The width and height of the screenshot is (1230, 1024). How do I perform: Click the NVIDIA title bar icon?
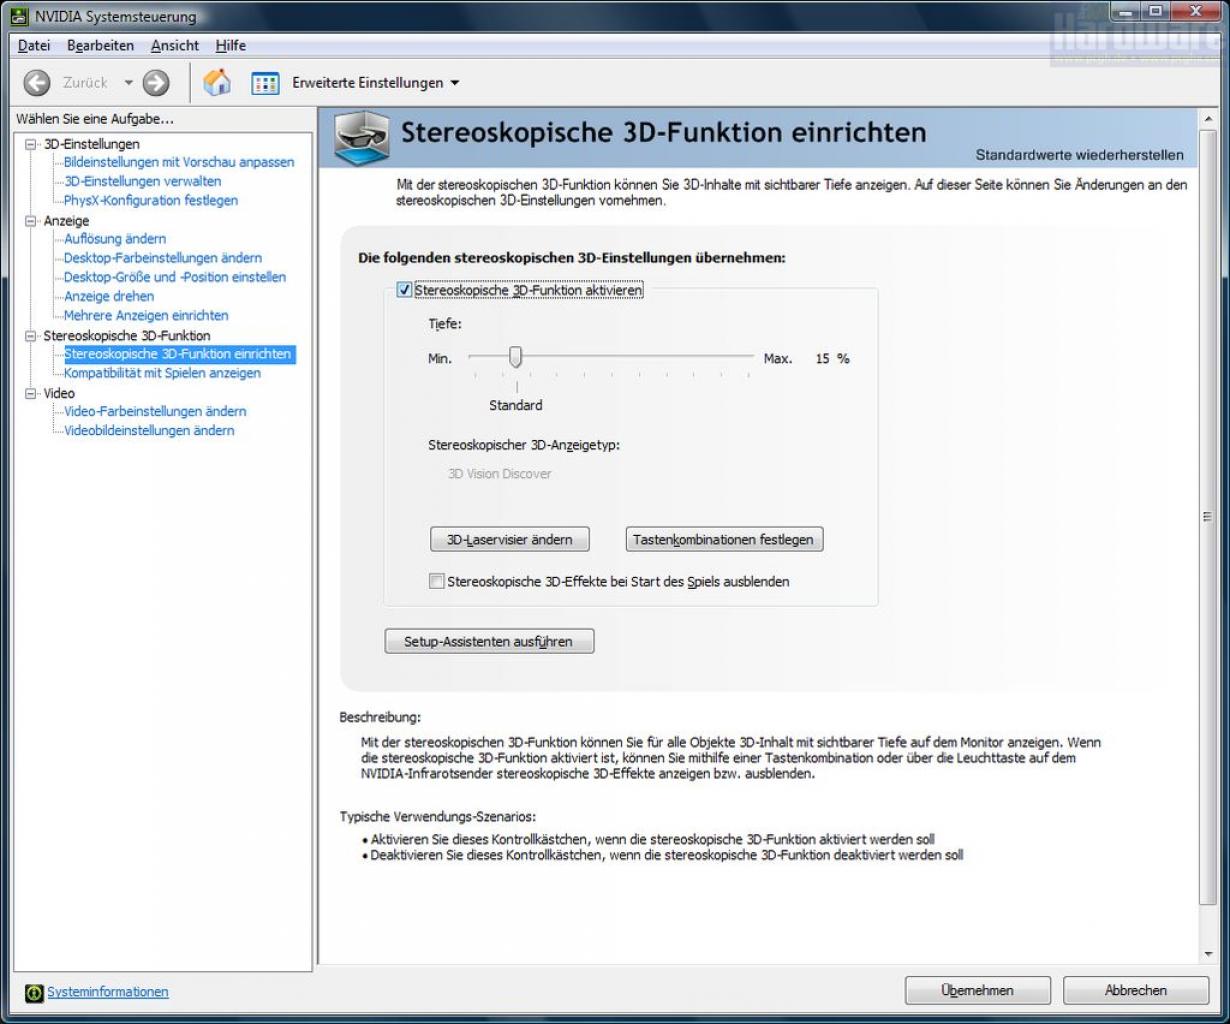pyautogui.click(x=19, y=16)
